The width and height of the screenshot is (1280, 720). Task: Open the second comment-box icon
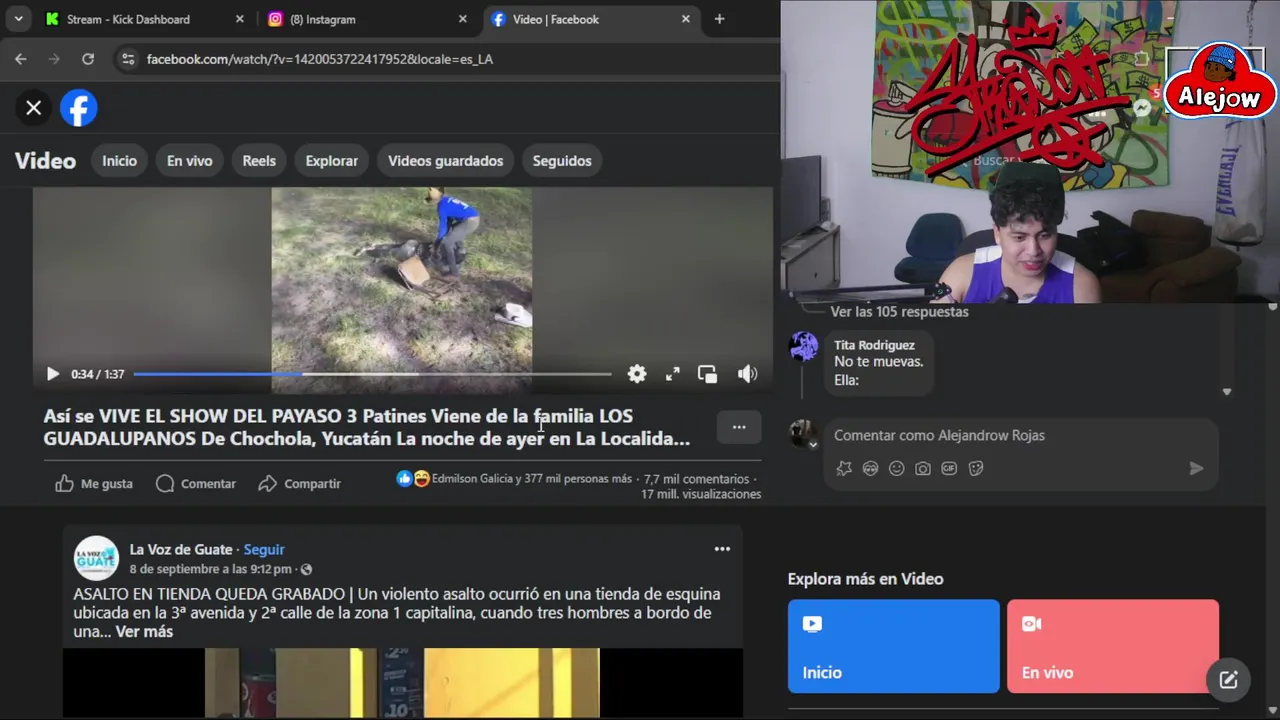(870, 468)
